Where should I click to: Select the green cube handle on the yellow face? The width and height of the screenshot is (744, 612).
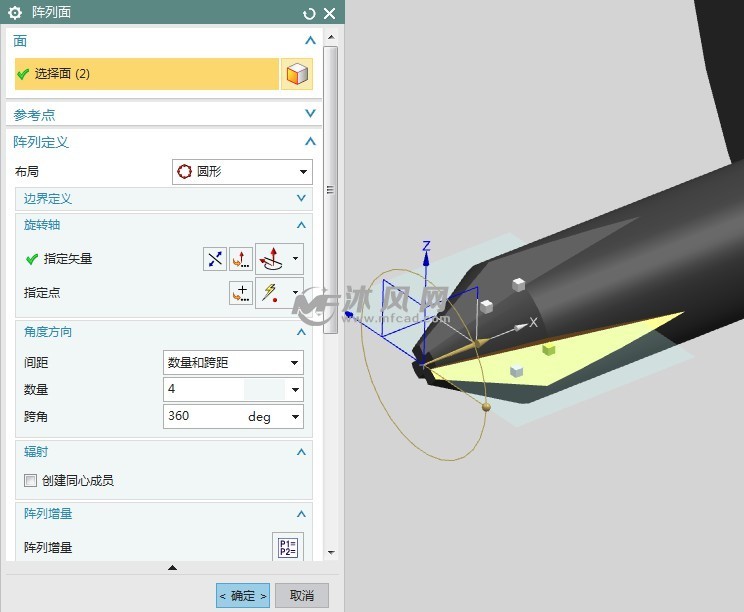click(x=549, y=350)
